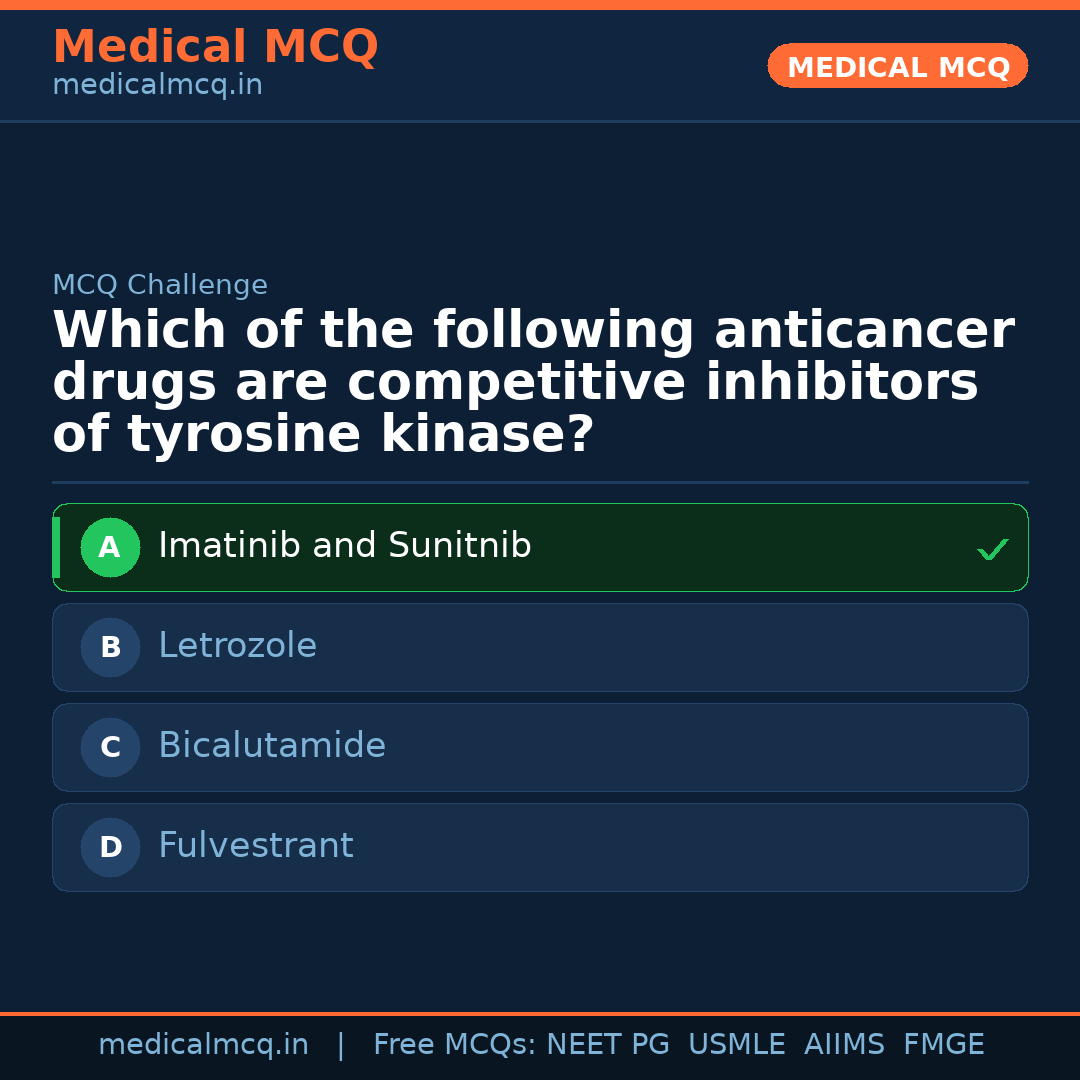Click the letter B circle icon

pos(110,647)
